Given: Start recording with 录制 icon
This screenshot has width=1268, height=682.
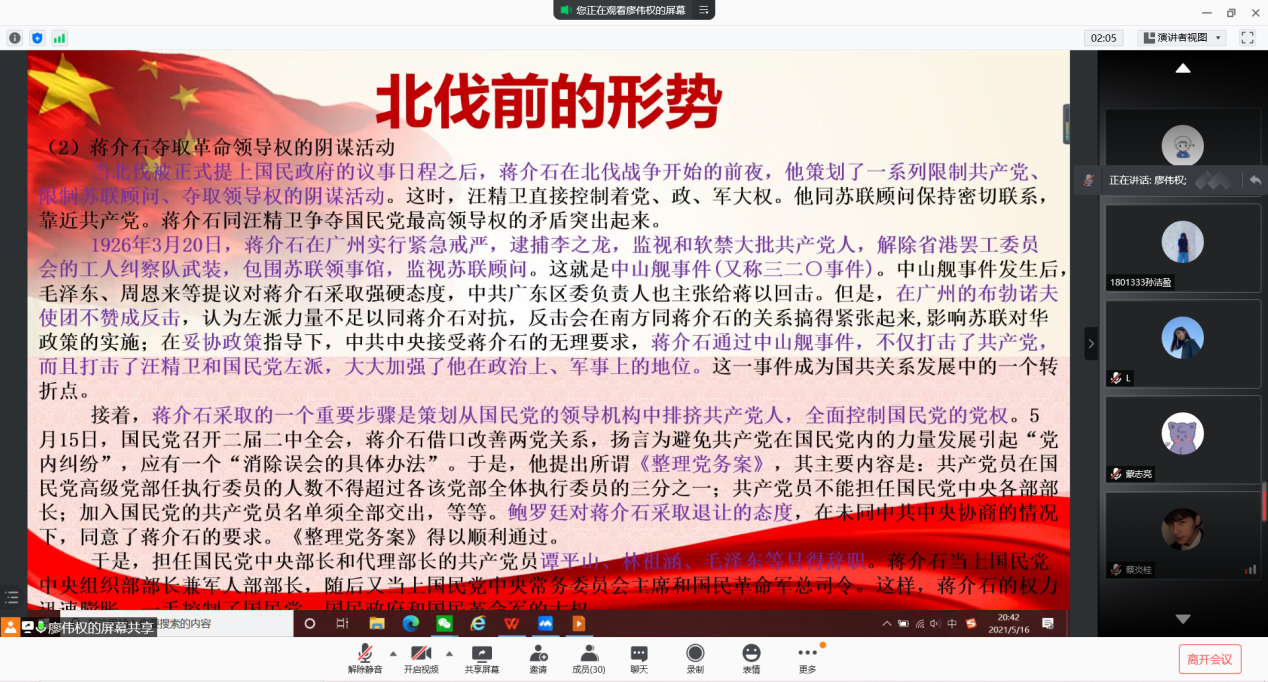Looking at the screenshot, I should click(695, 658).
